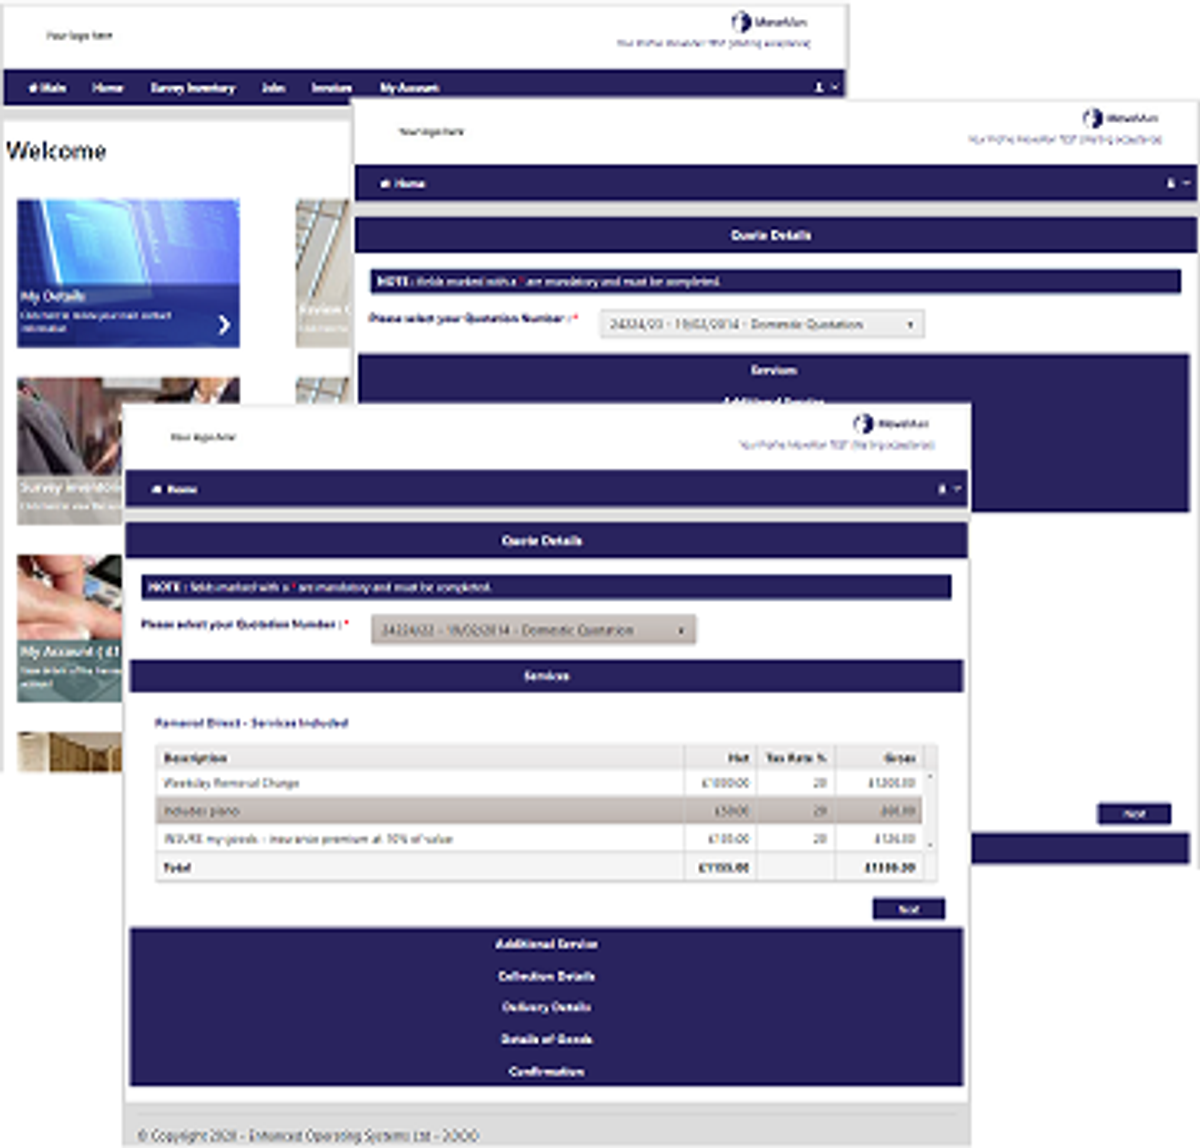Select 'Weekday Removal Charge' table row

(x=540, y=783)
